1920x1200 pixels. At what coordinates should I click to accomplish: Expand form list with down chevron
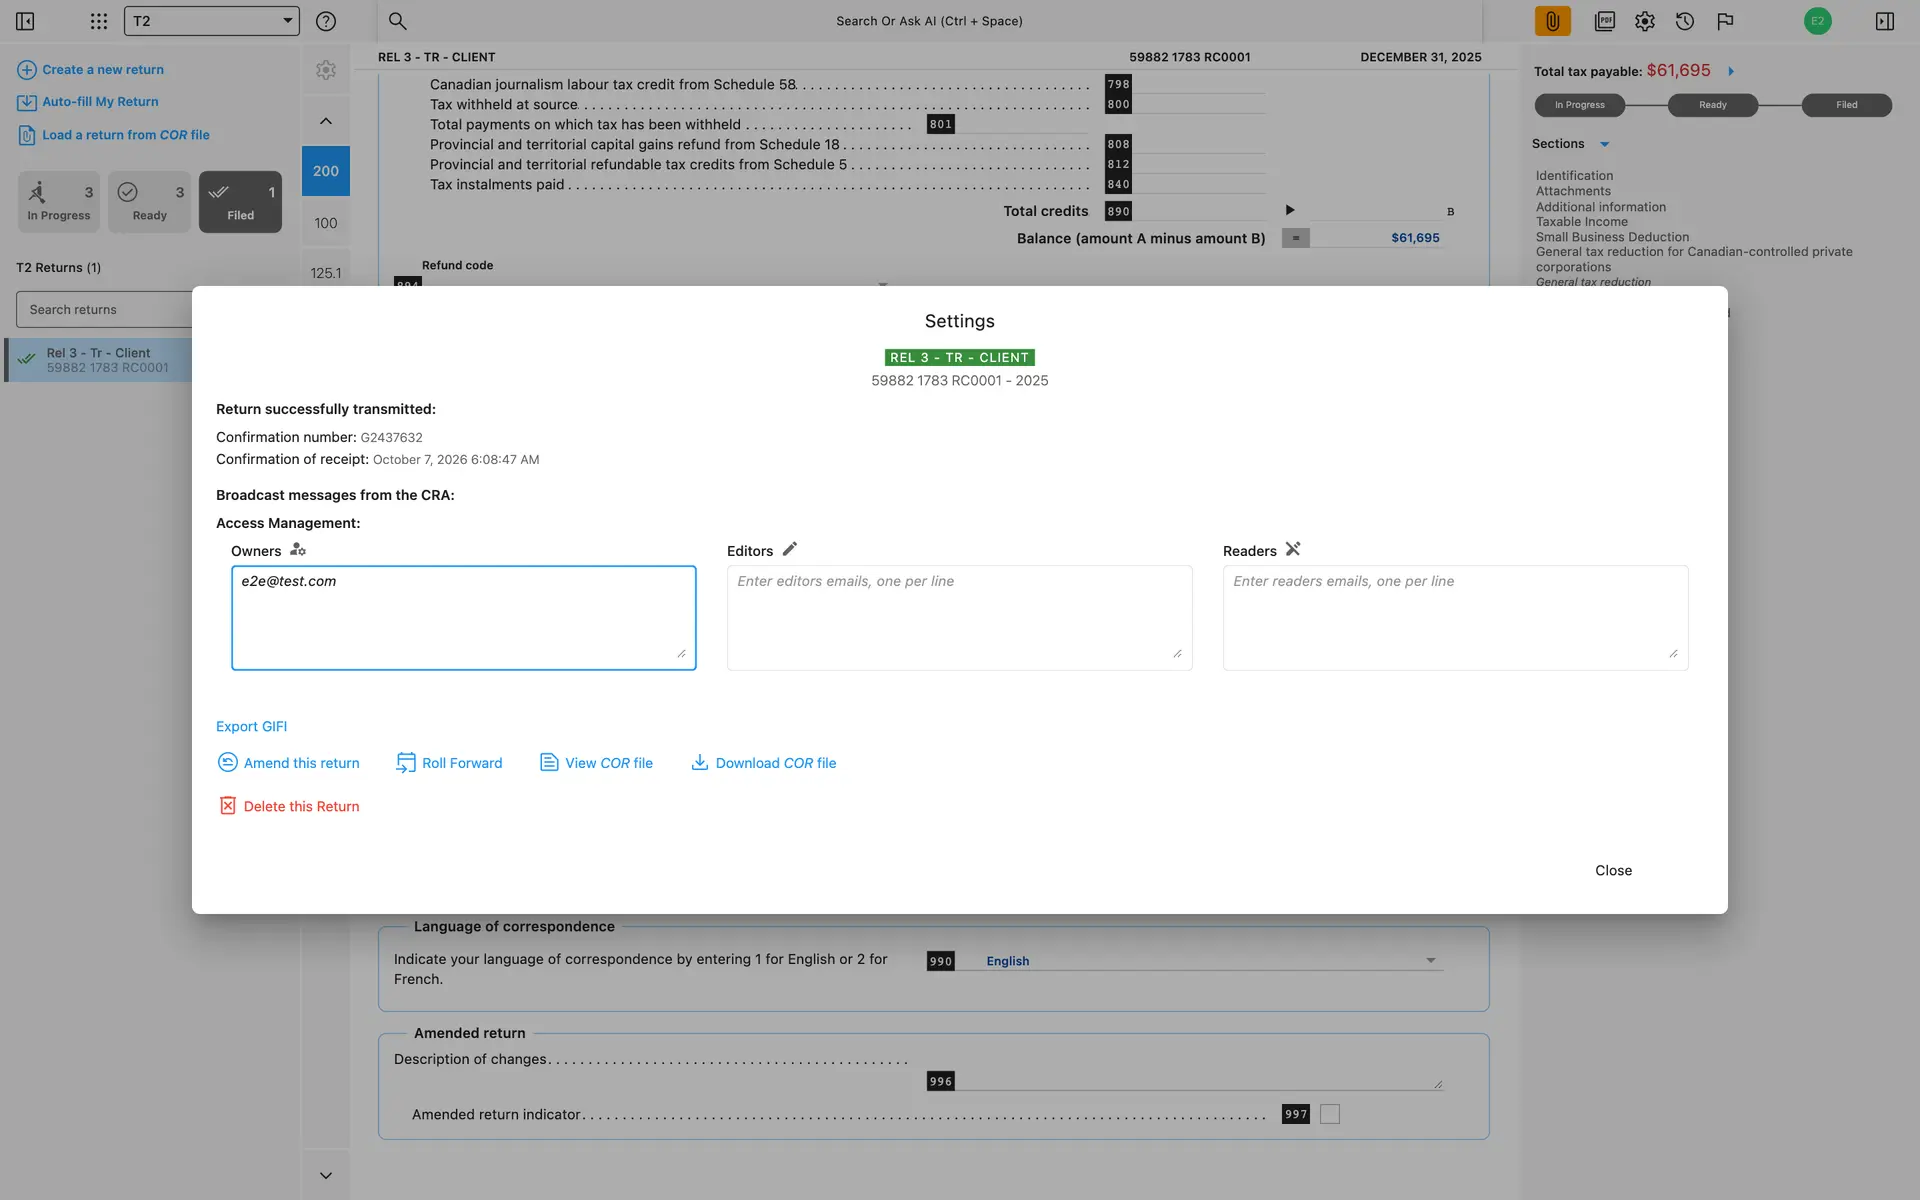click(x=326, y=1175)
